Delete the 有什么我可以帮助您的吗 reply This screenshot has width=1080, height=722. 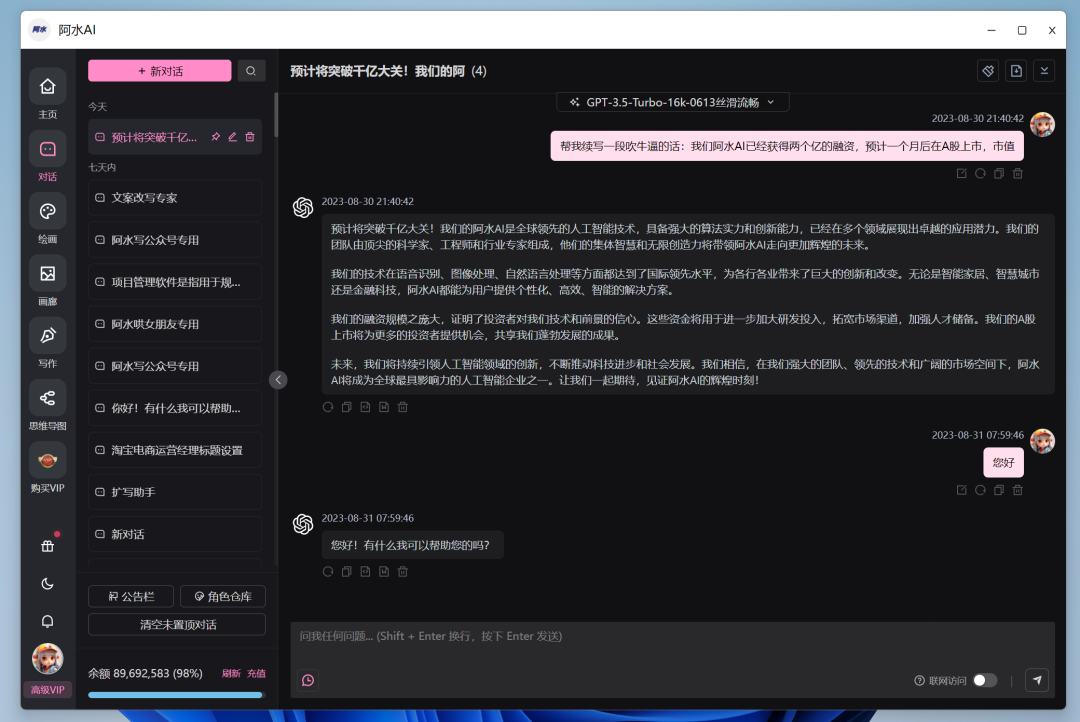[x=403, y=572]
